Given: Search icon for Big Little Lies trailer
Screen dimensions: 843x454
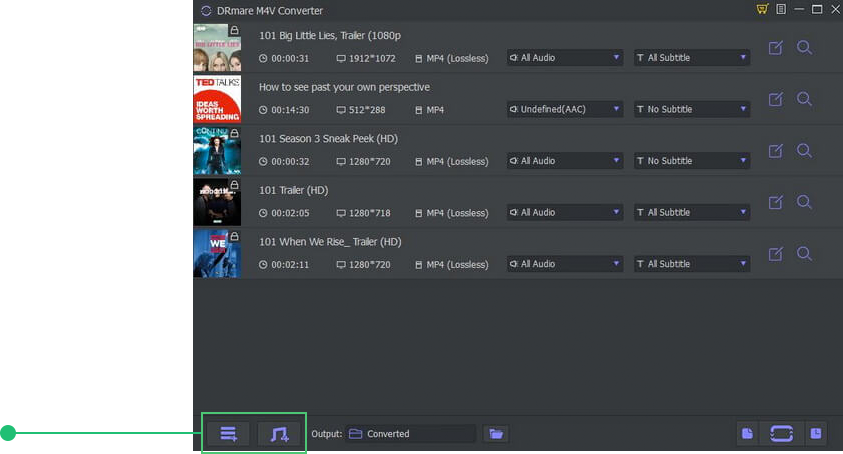Looking at the screenshot, I should [x=804, y=47].
